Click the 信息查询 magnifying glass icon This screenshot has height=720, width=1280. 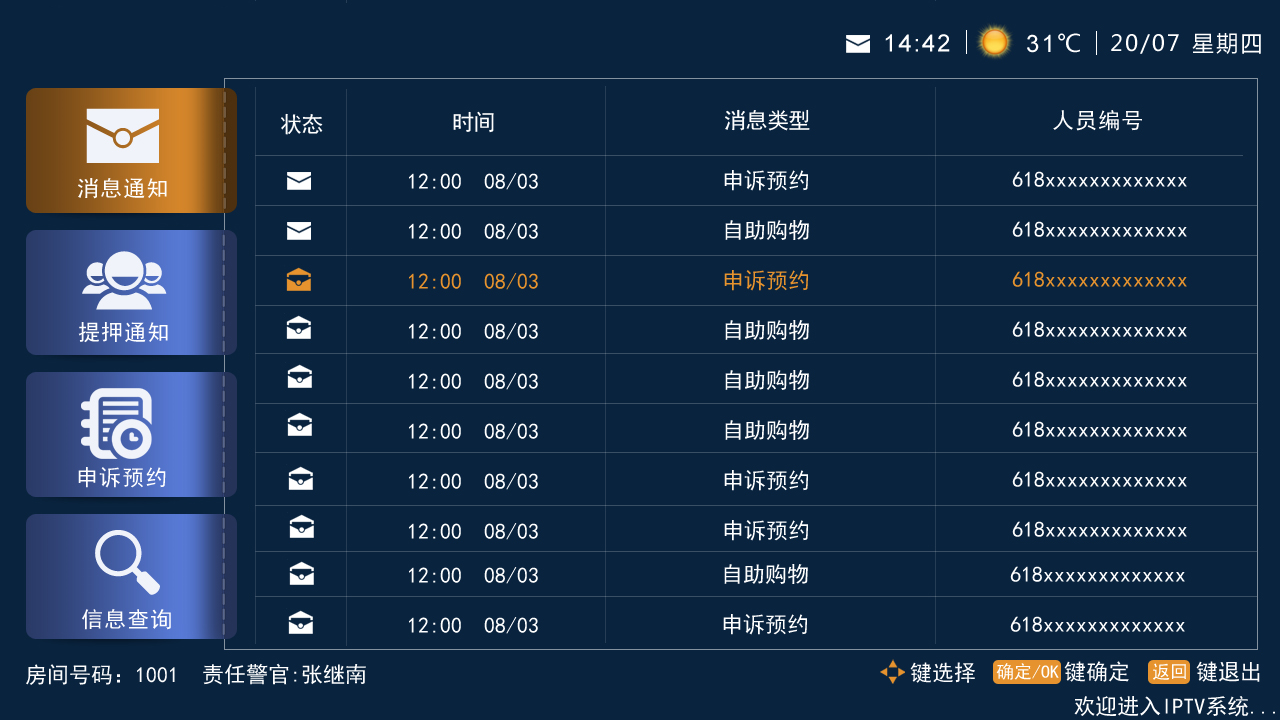coord(127,562)
